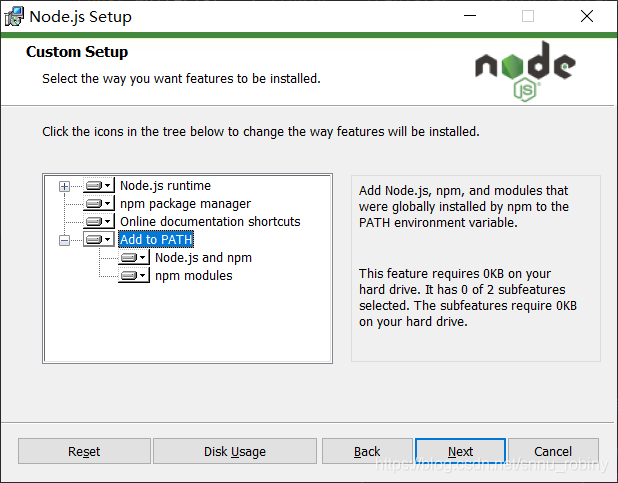Proceed with the Next button
618x483 pixels.
460,451
